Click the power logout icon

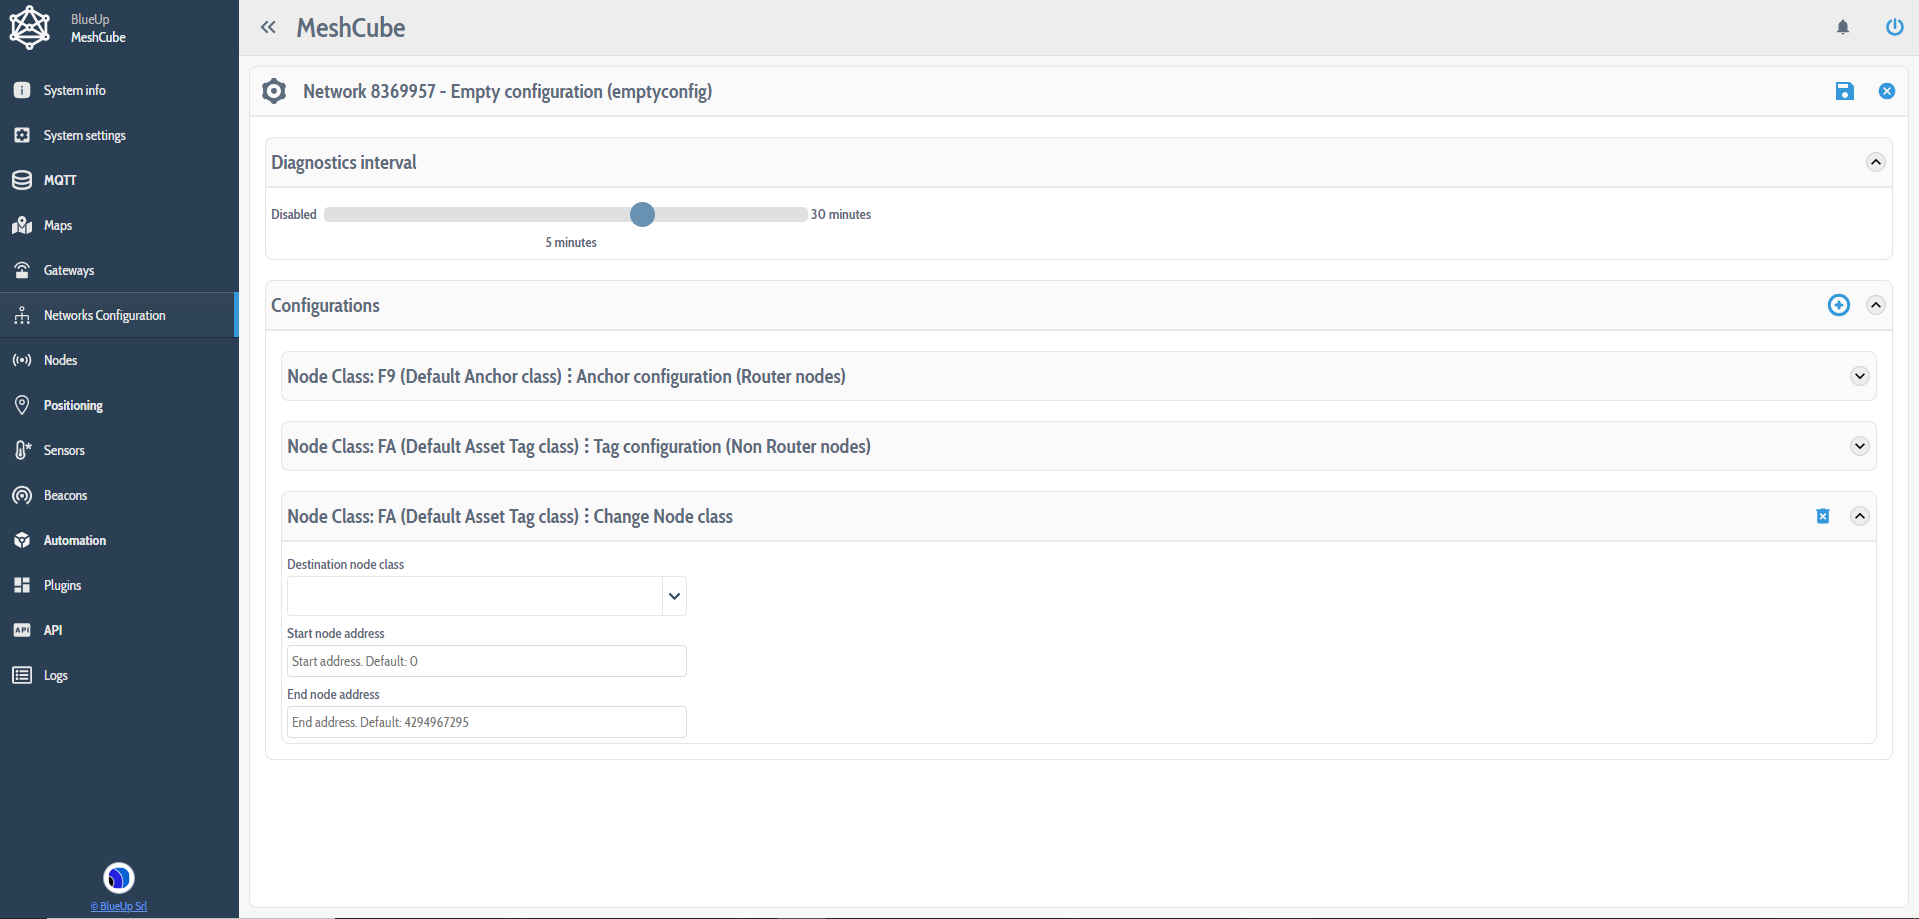coord(1894,27)
